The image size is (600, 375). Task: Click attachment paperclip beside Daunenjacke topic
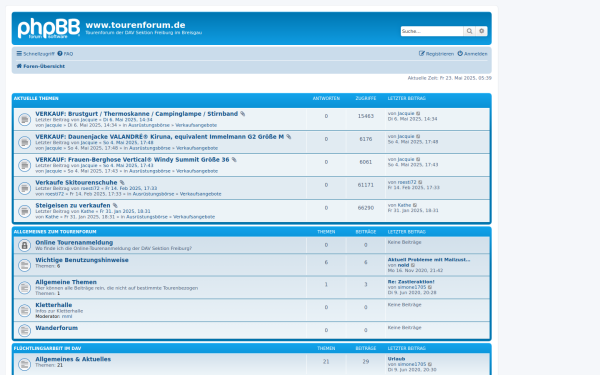(289, 137)
